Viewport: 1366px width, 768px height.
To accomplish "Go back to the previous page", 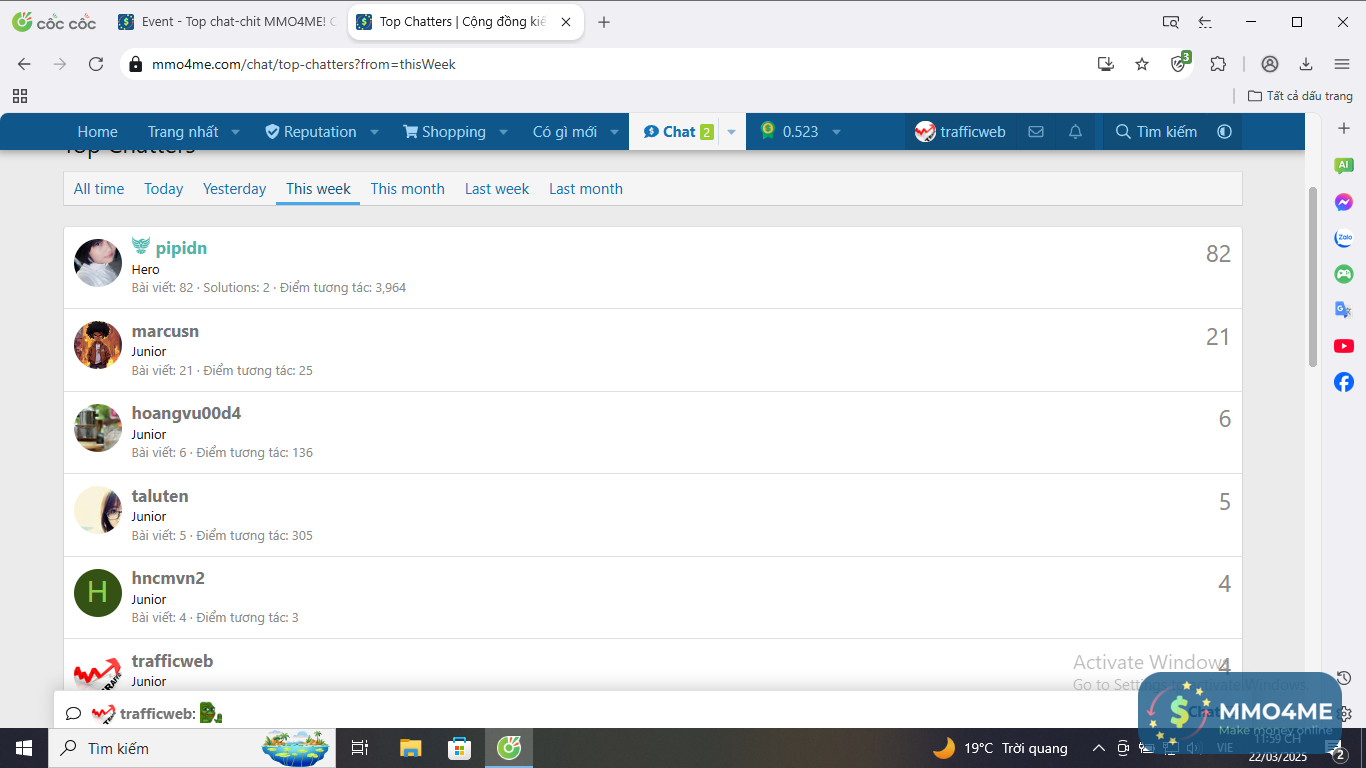I will click(x=24, y=64).
